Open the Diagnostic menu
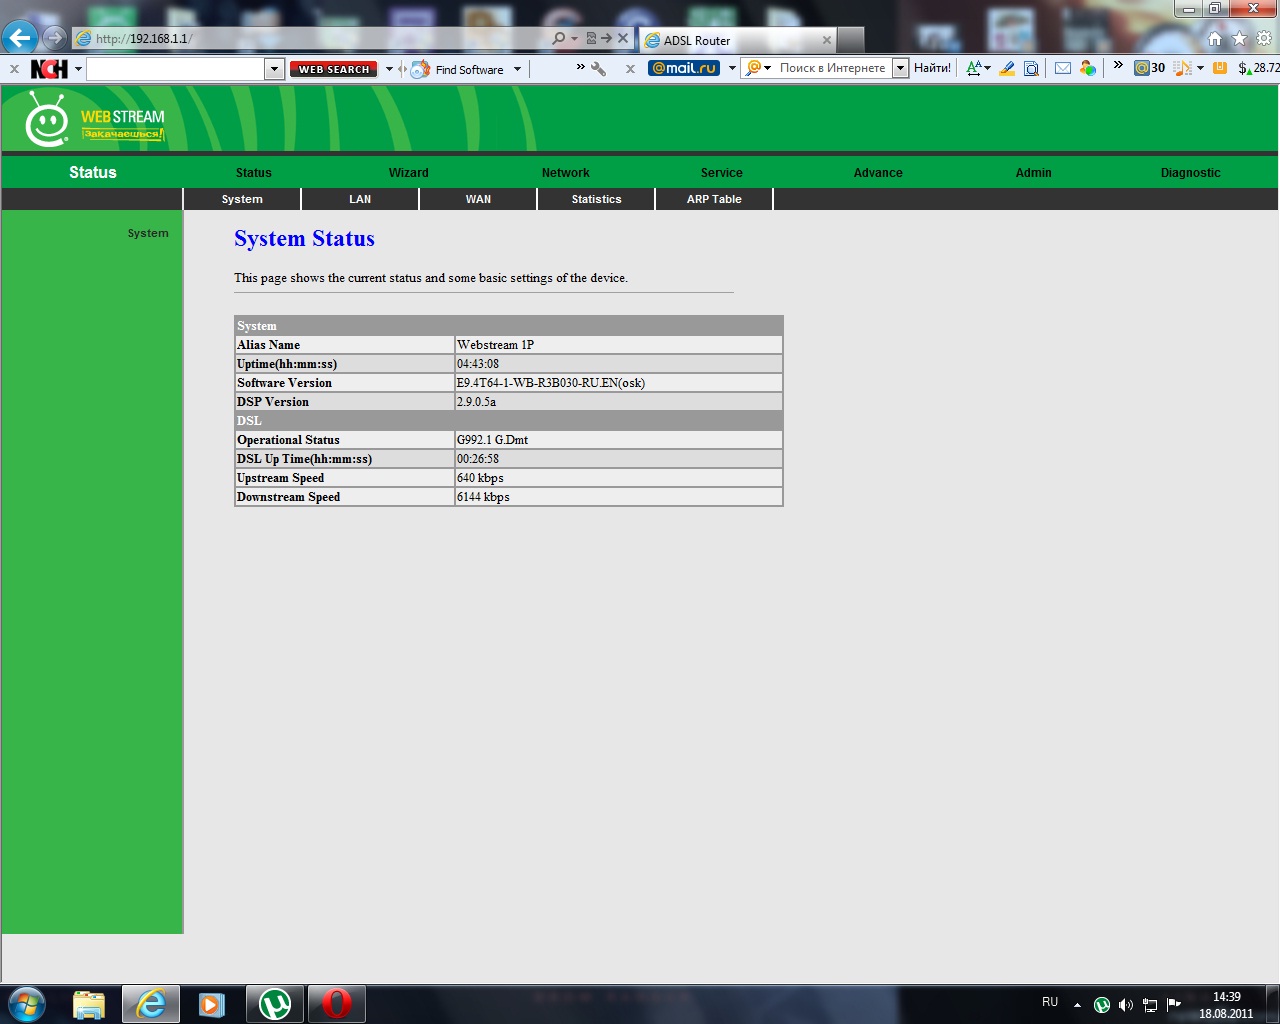Screen dimensions: 1280x1024 (1191, 173)
